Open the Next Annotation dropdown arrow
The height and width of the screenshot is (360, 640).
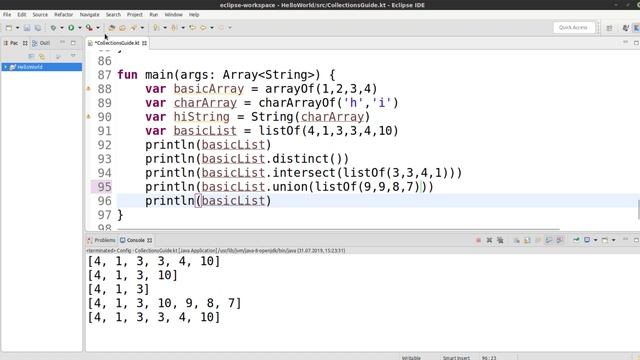point(165,28)
